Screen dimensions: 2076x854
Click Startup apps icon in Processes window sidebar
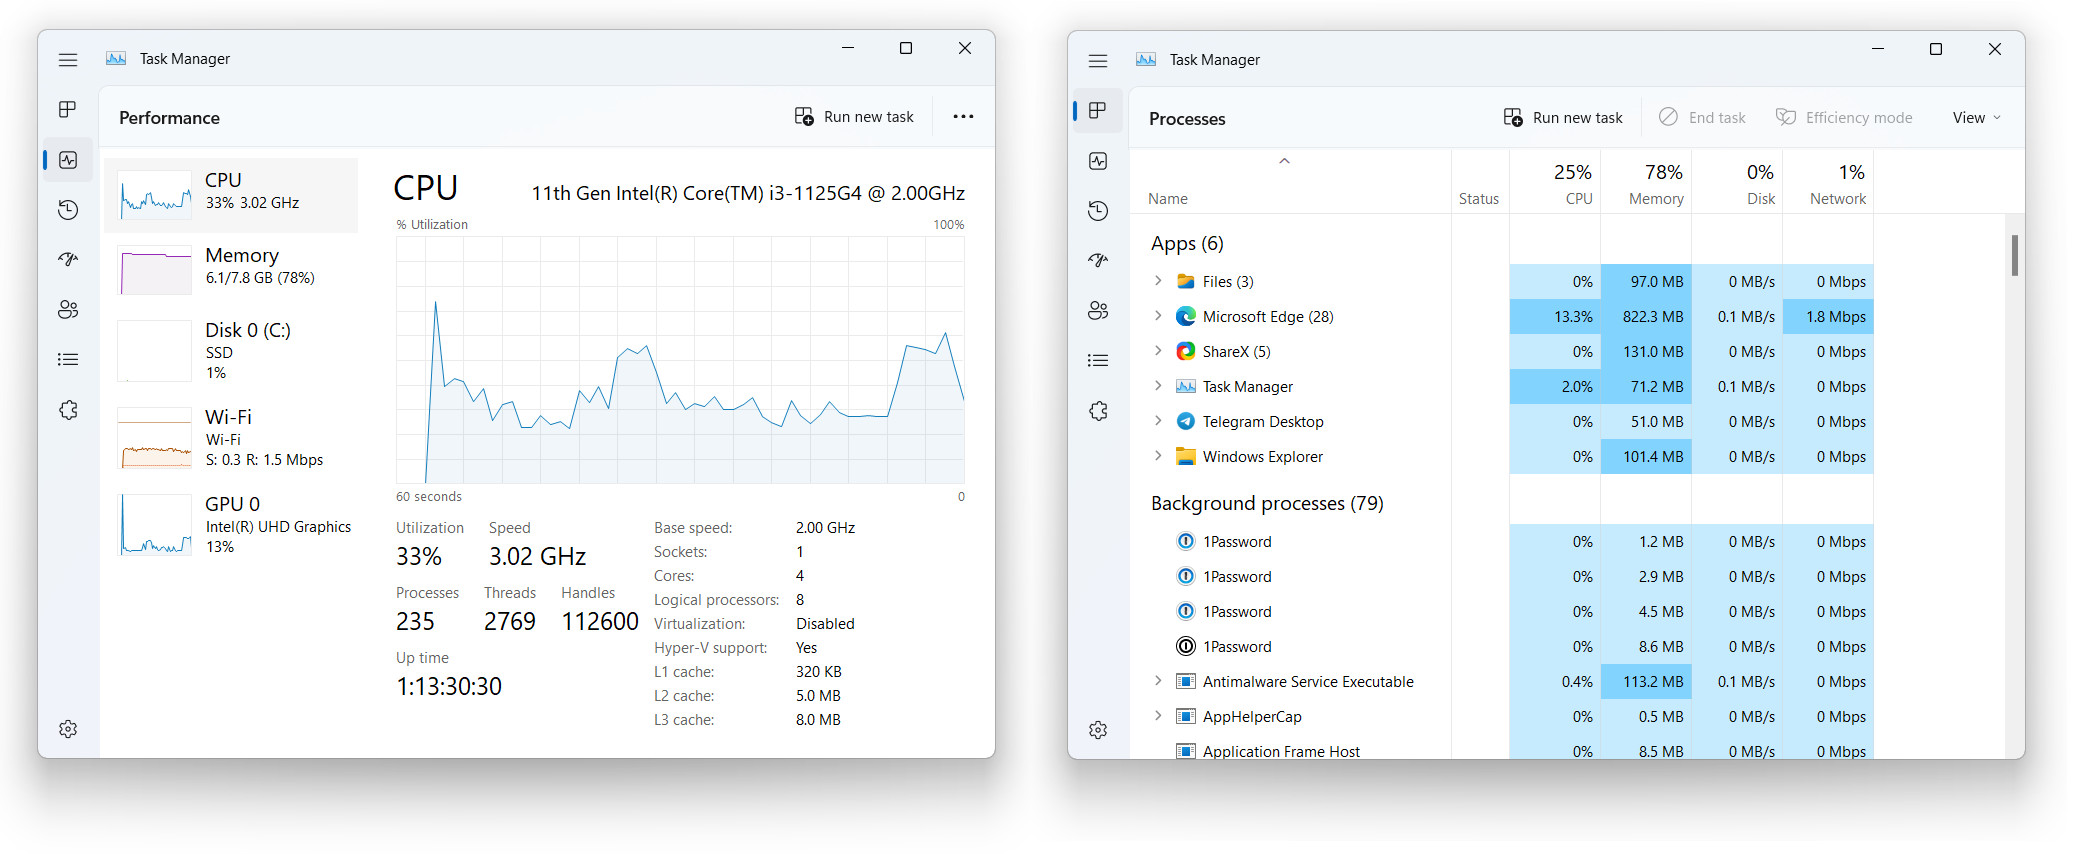[x=1098, y=260]
